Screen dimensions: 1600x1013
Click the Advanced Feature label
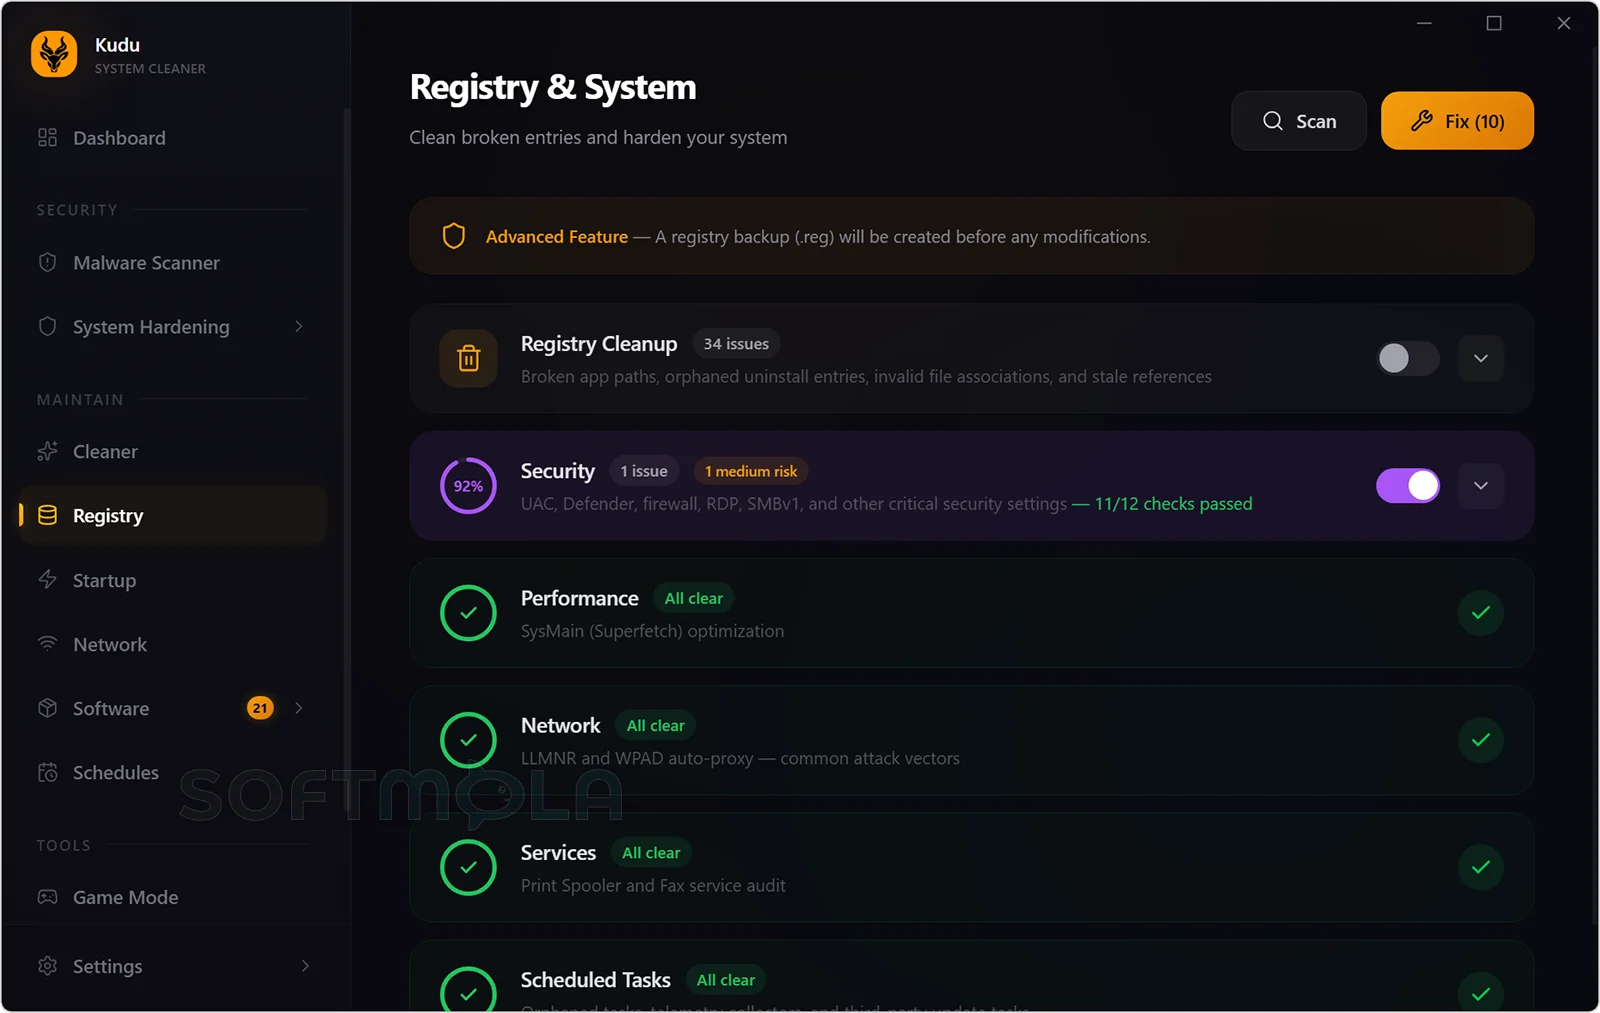coord(557,237)
